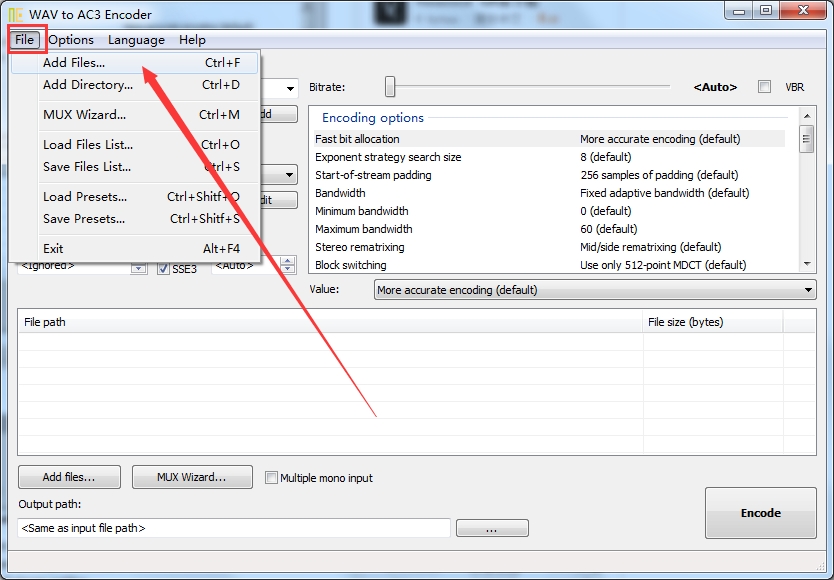
Task: Enable the VBR checkbox
Action: pos(764,87)
